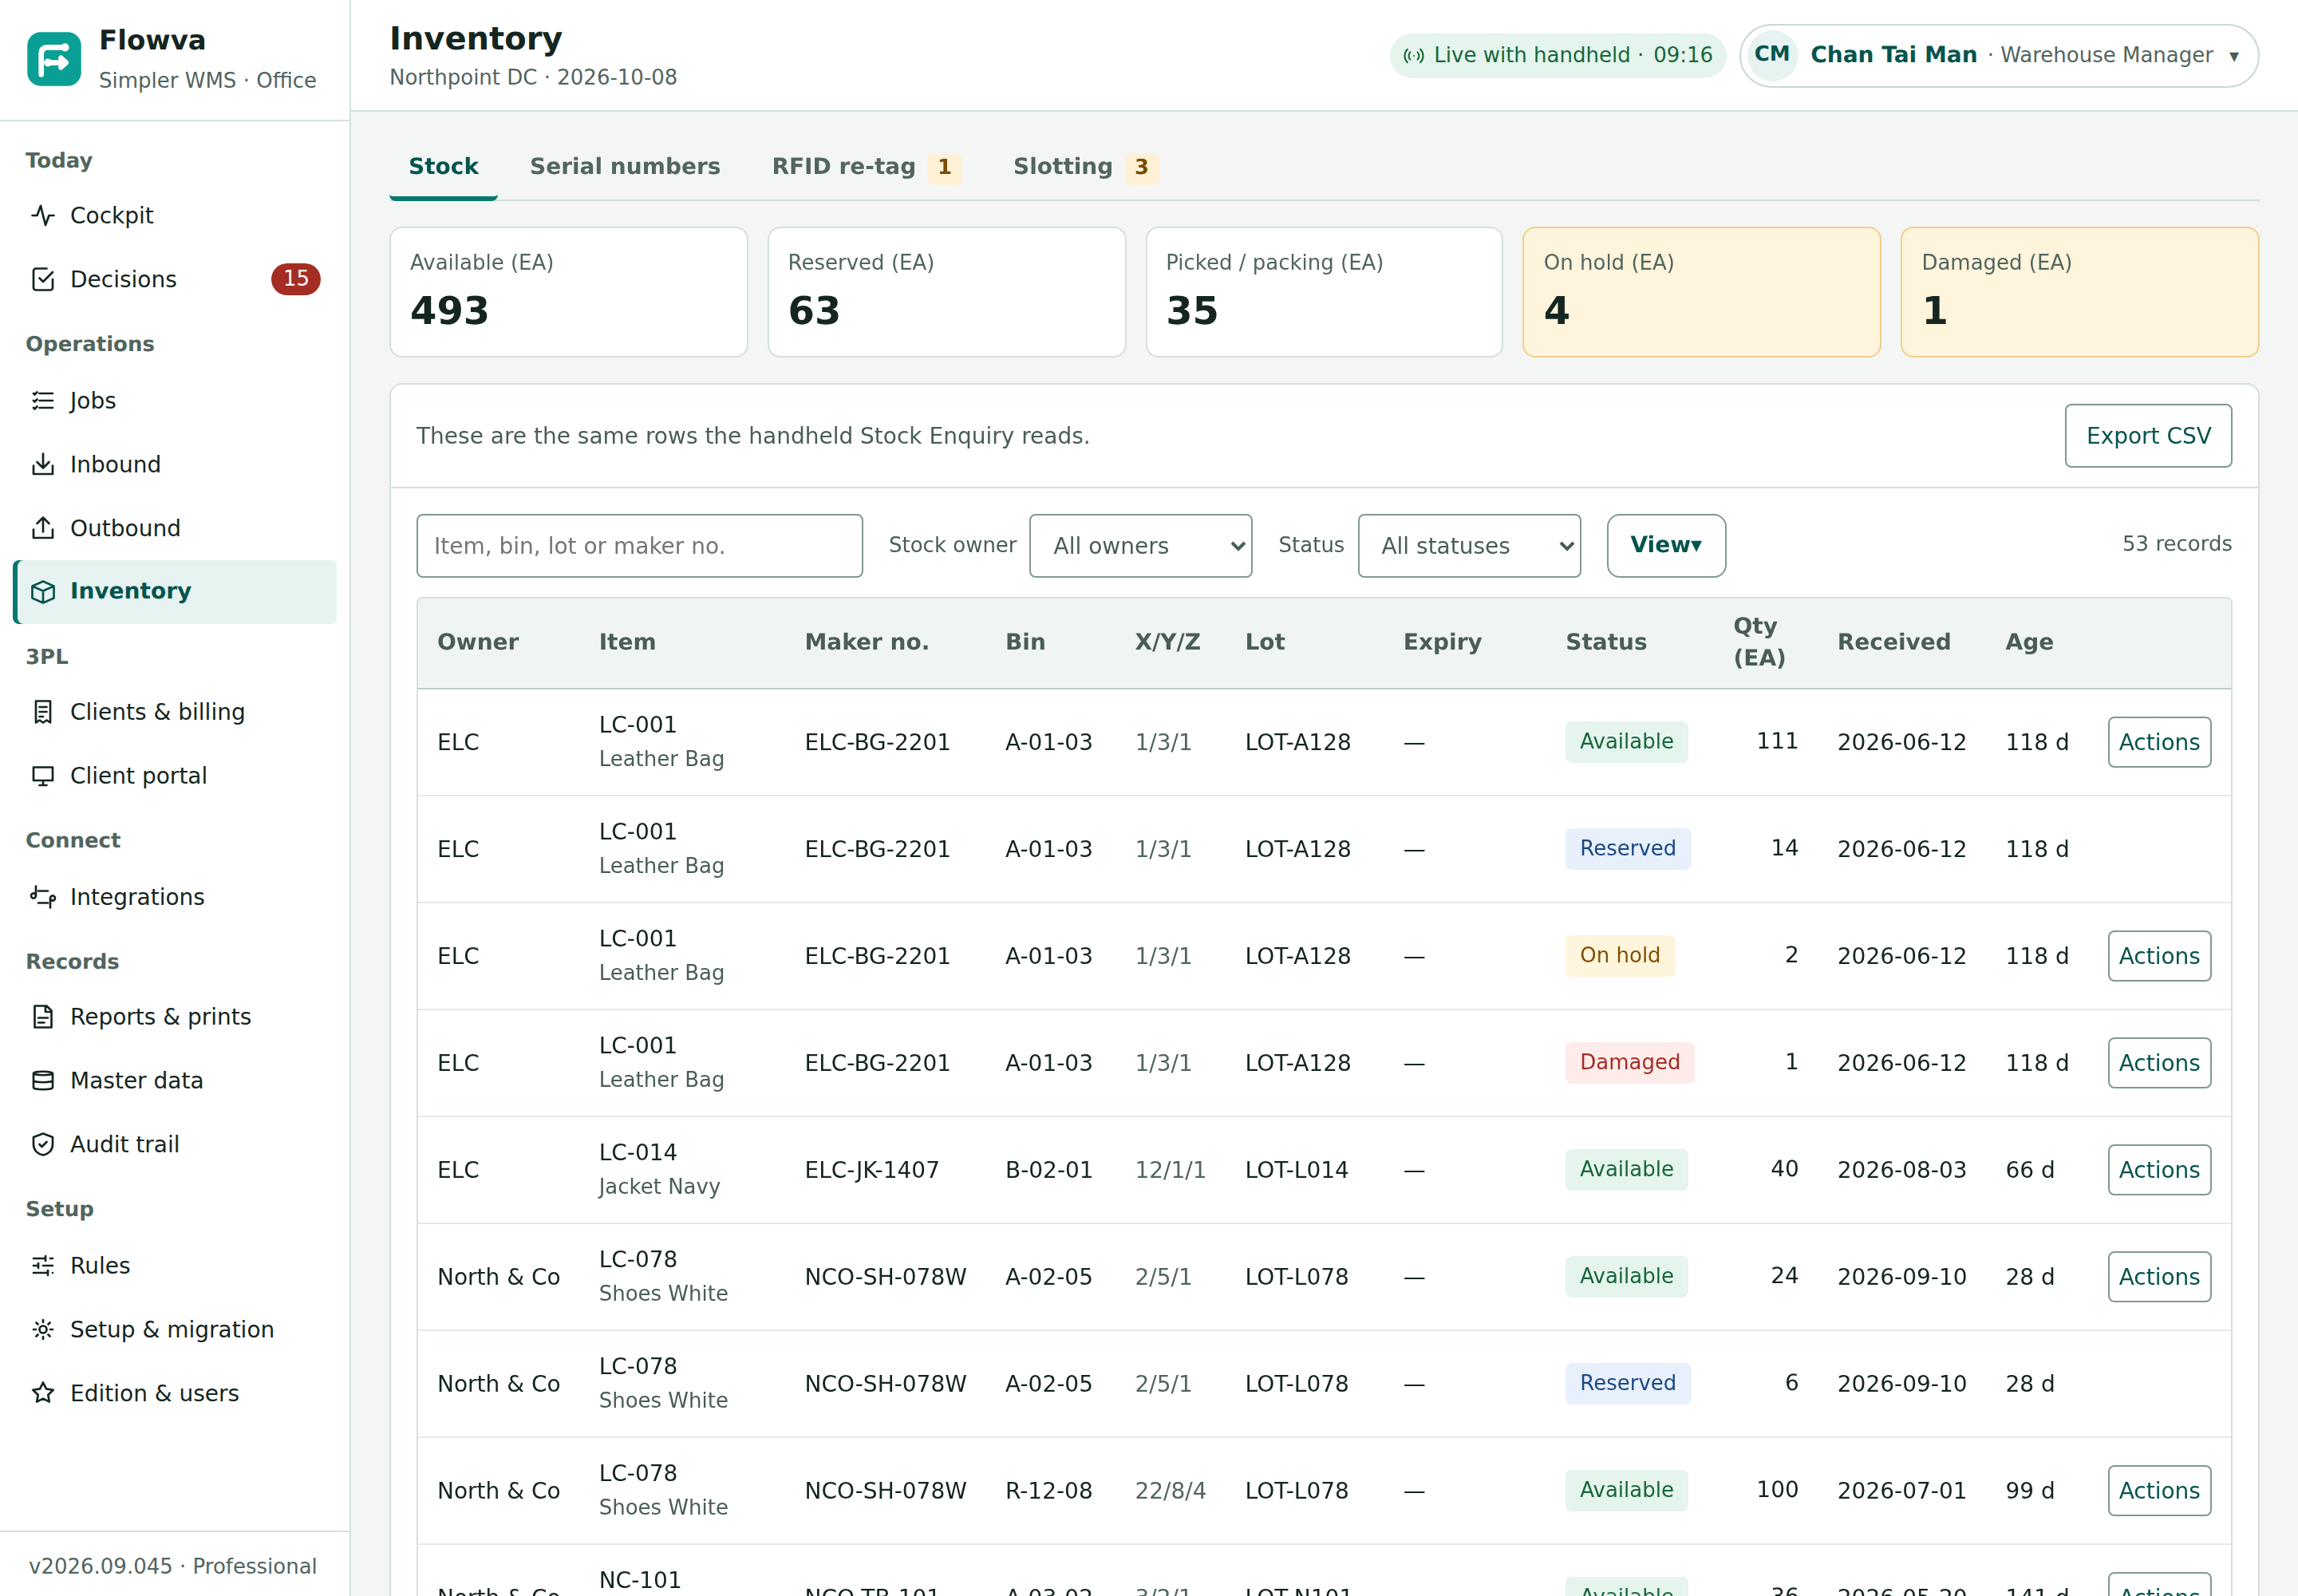Open the Stock owner dropdown

[1140, 546]
